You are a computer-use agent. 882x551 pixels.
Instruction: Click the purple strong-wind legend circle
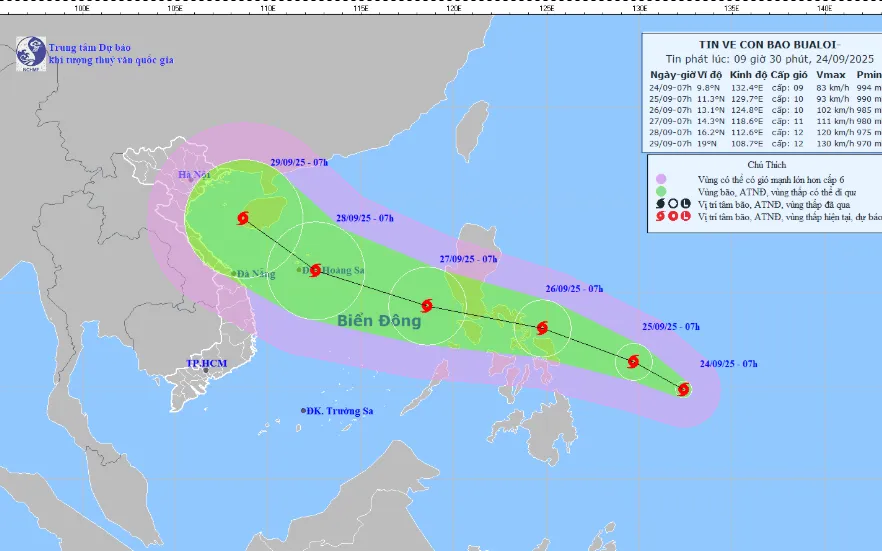(661, 177)
